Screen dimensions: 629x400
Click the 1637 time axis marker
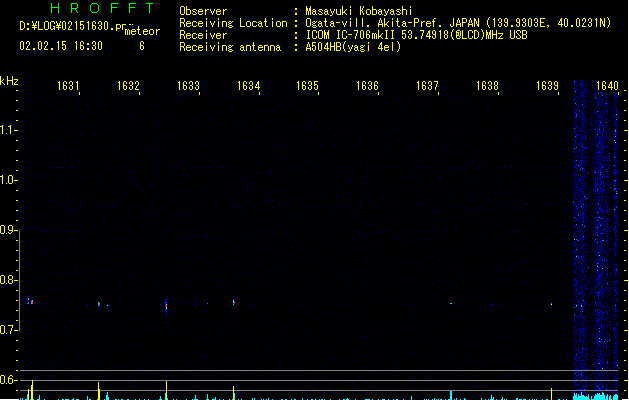(427, 86)
